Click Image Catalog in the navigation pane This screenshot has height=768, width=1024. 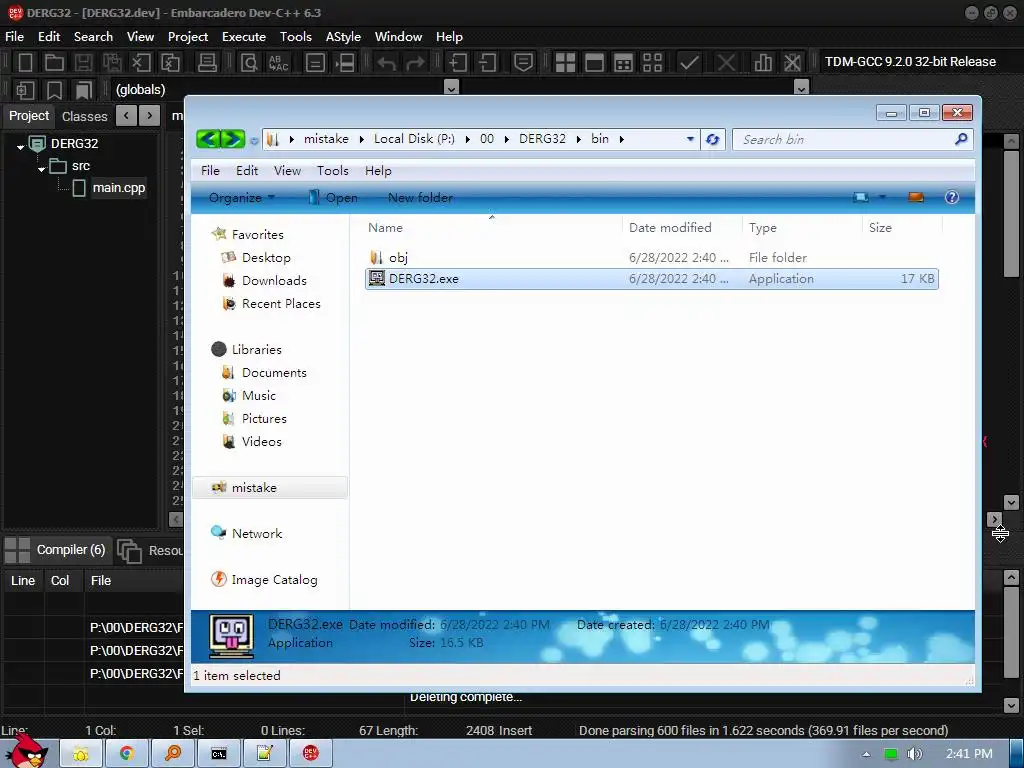[x=274, y=579]
